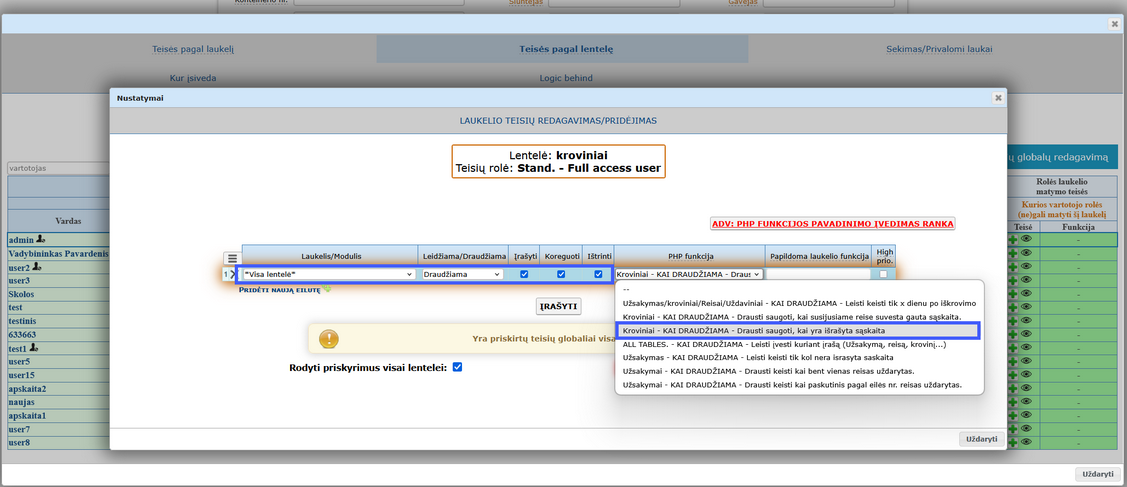The image size is (1127, 487).
Task: Click the green plus icon in Skolos row
Action: pos(1013,294)
